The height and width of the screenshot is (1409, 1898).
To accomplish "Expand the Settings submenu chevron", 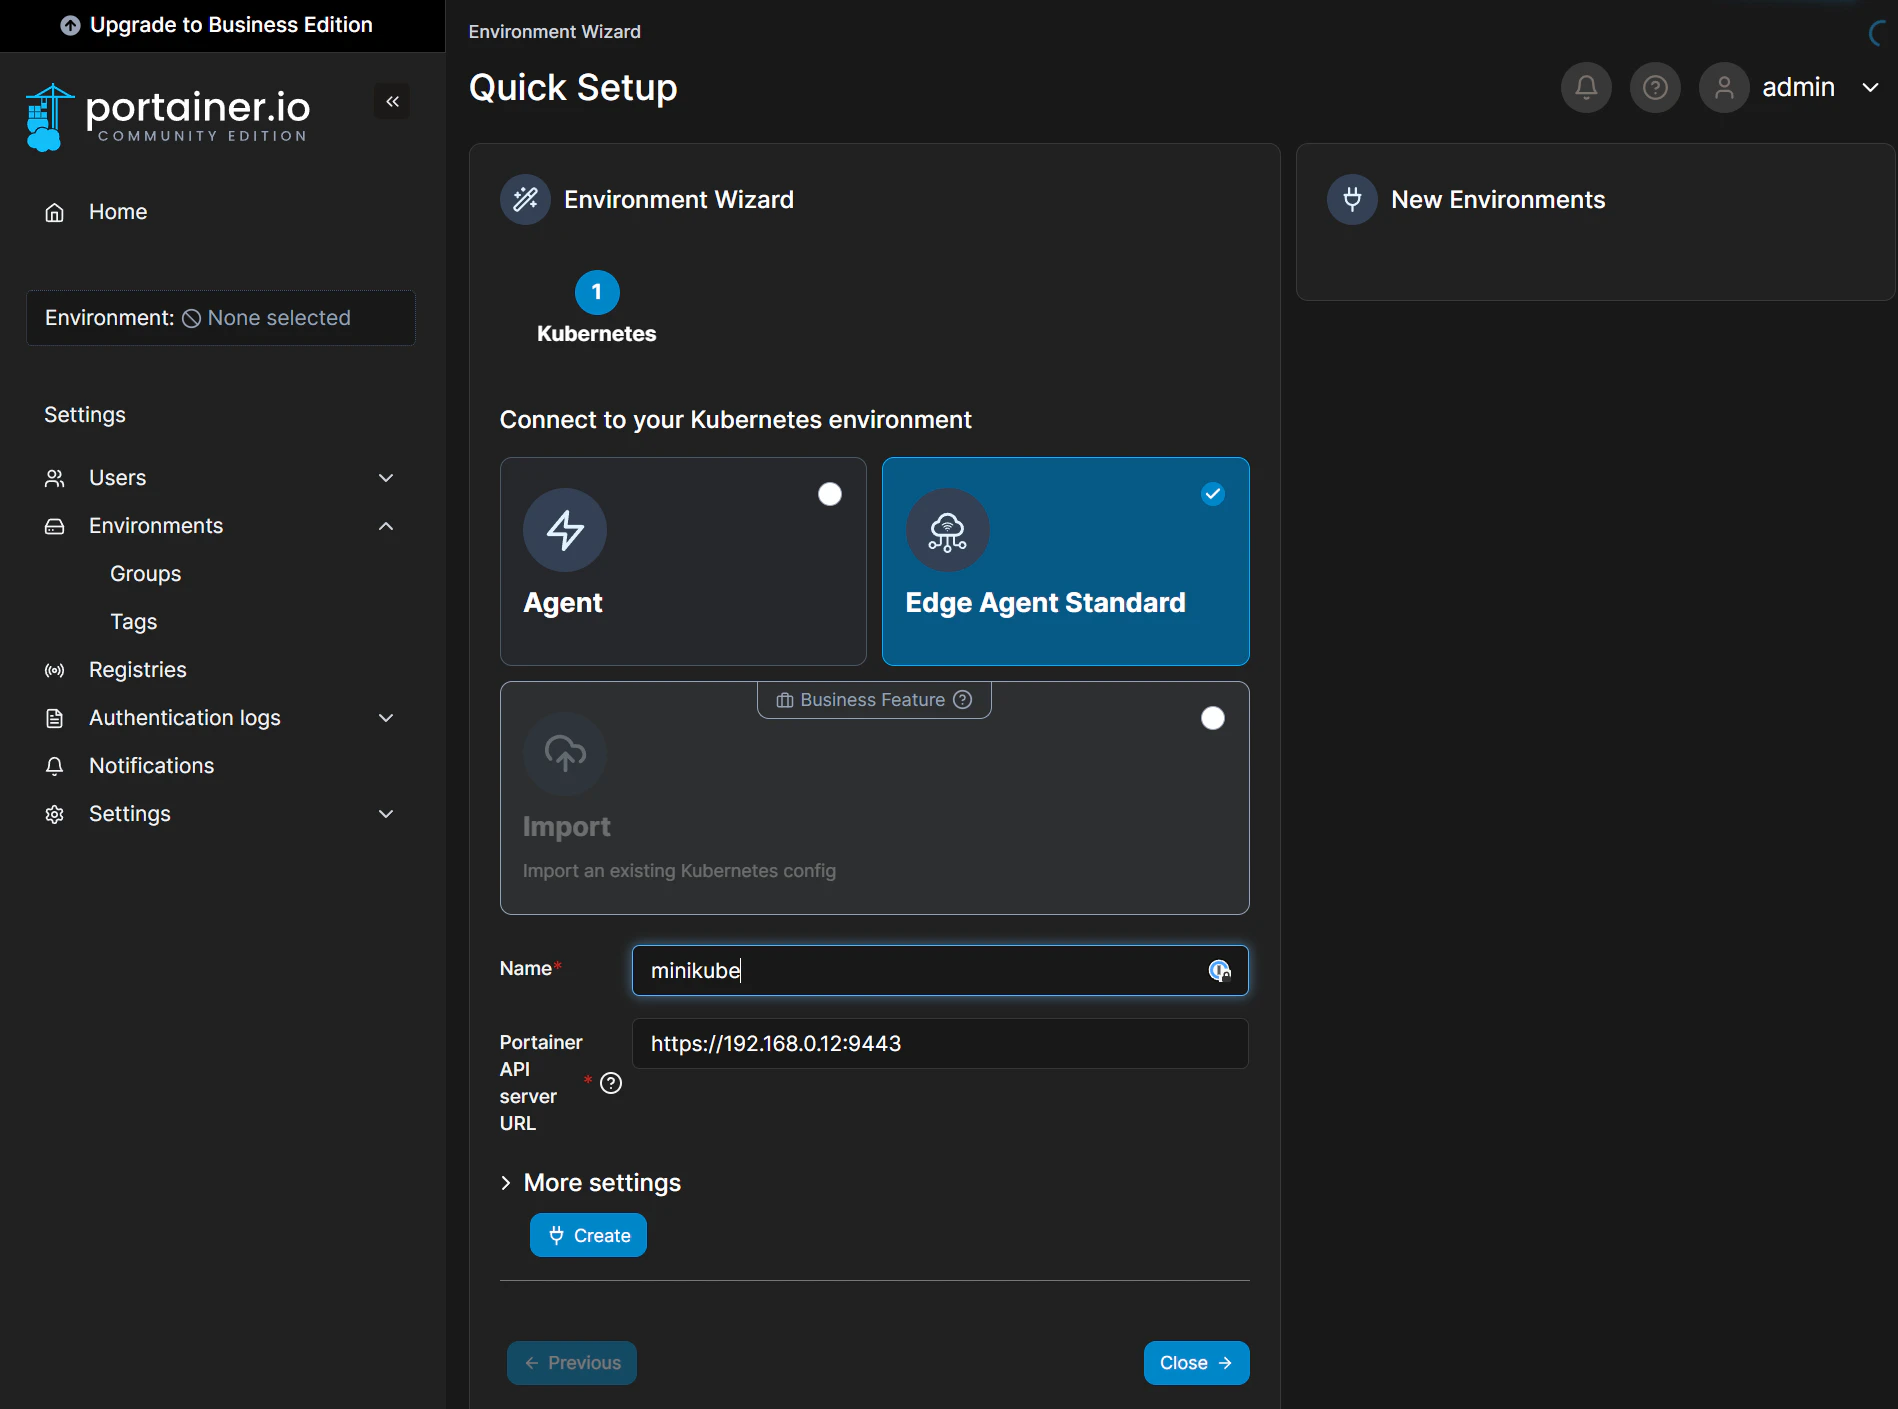I will point(386,814).
